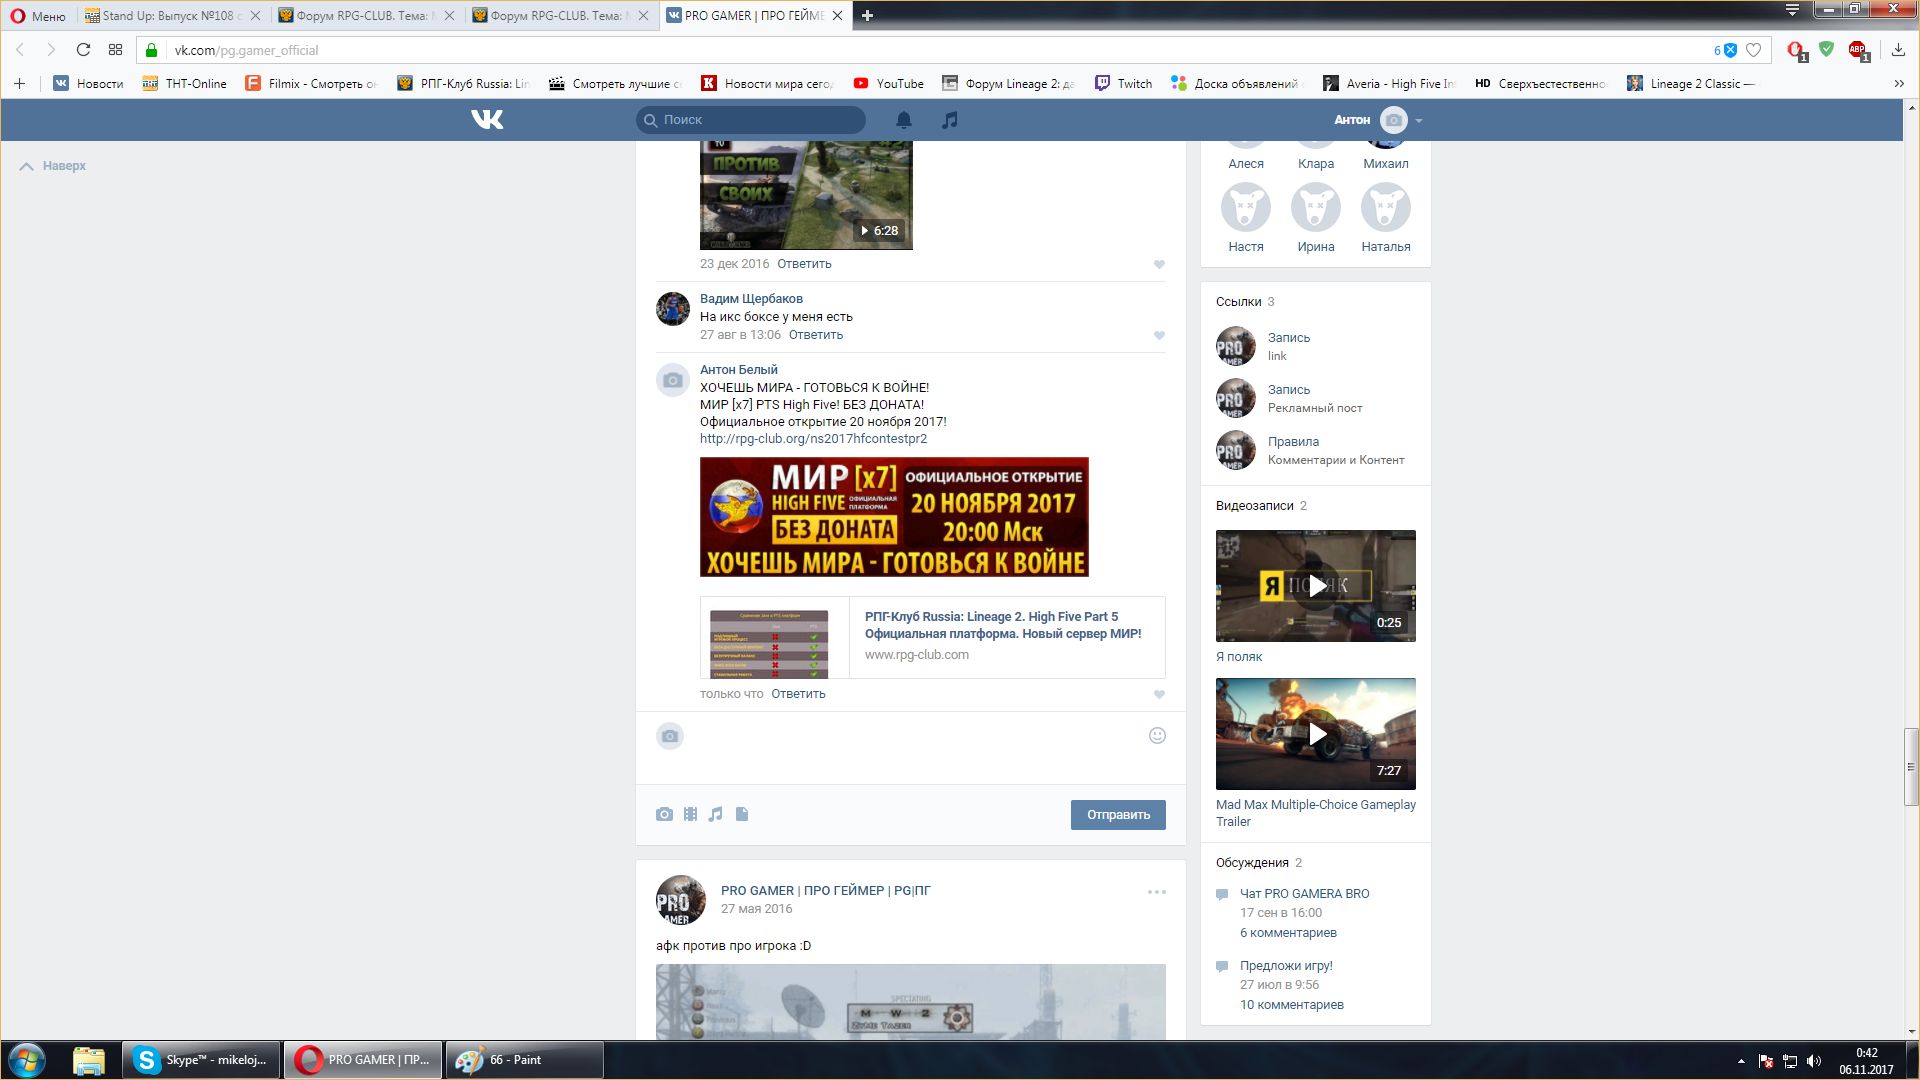The height and width of the screenshot is (1080, 1920).
Task: Open the Opera Меню button
Action: [x=38, y=15]
